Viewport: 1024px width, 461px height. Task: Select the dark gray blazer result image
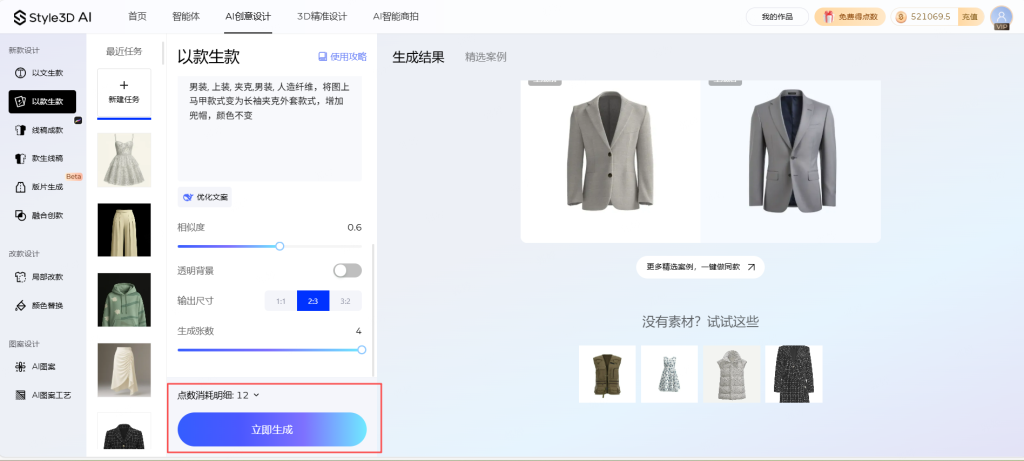pos(791,161)
